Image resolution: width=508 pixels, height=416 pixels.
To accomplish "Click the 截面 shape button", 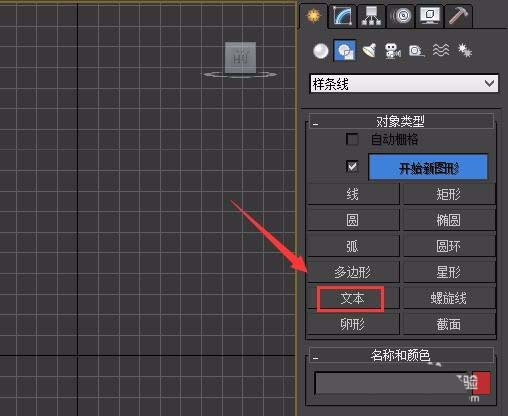I will pos(449,324).
